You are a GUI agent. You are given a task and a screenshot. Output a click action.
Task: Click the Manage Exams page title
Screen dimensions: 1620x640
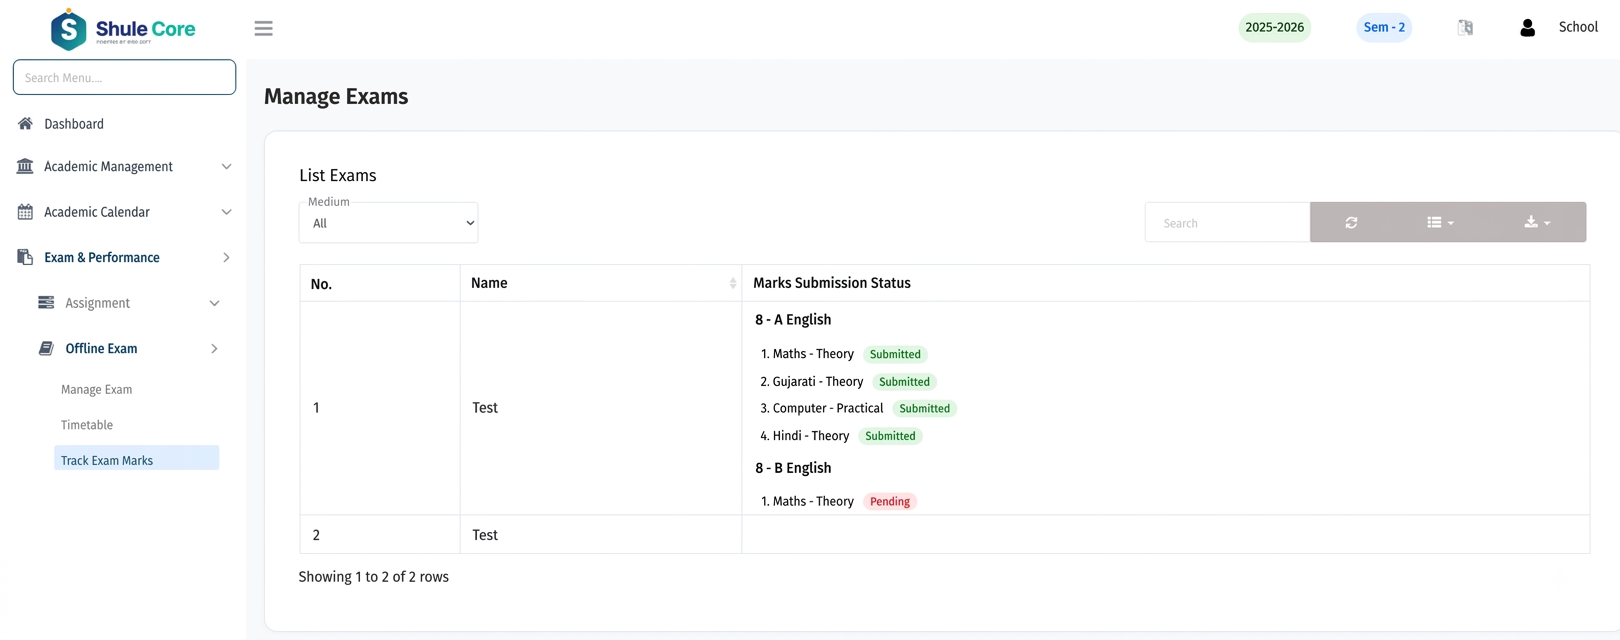pos(336,97)
